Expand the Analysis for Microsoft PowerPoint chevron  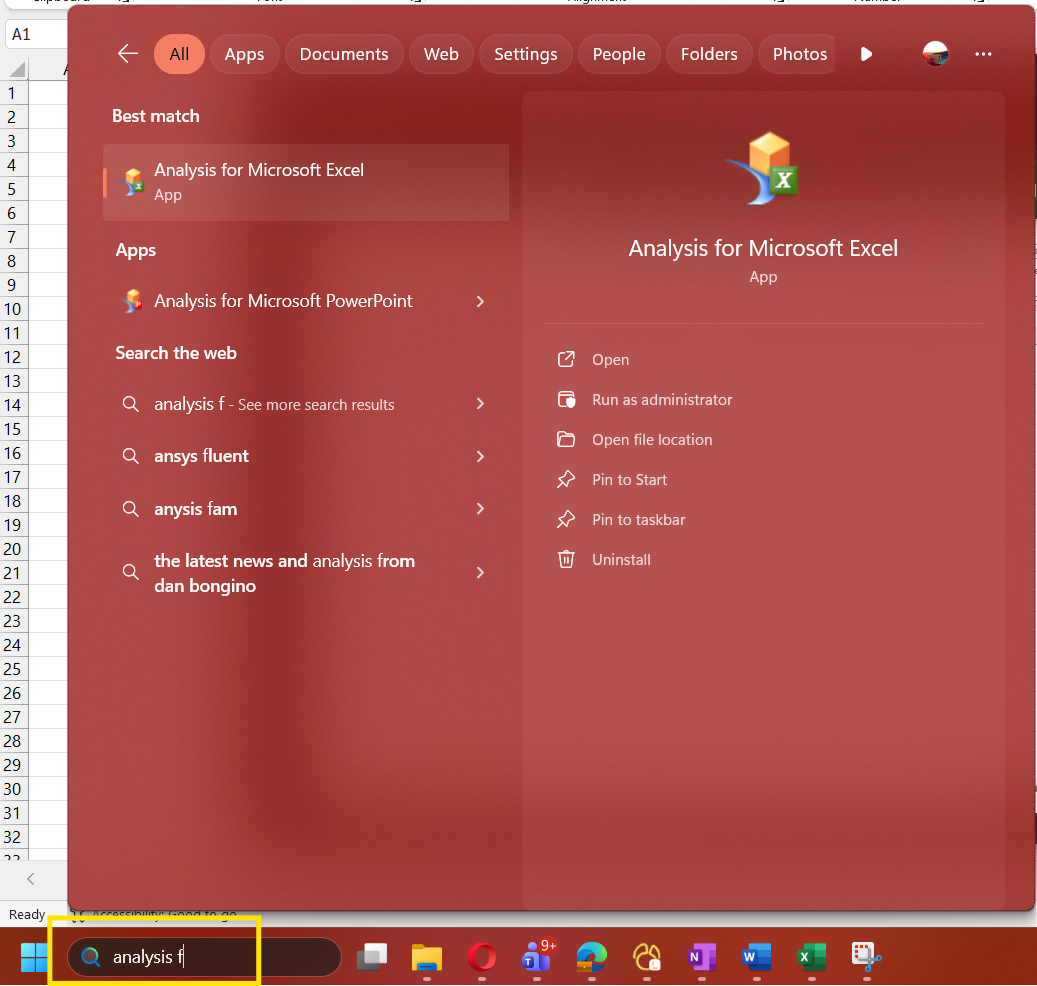click(480, 301)
